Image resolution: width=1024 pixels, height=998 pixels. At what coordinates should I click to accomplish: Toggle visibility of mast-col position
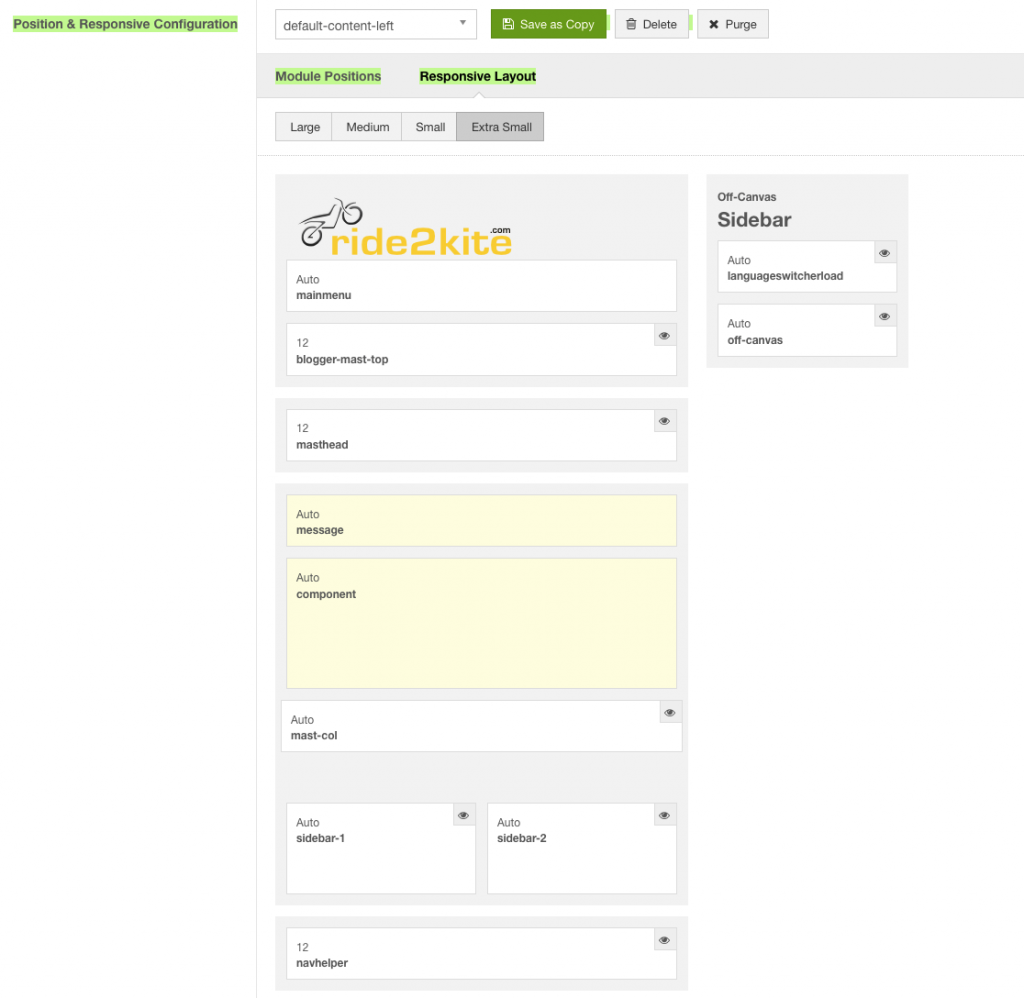click(x=670, y=713)
